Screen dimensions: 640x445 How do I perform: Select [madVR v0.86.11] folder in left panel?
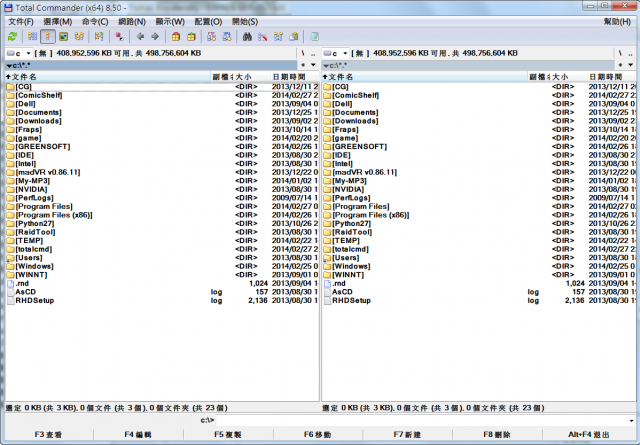[162, 172]
